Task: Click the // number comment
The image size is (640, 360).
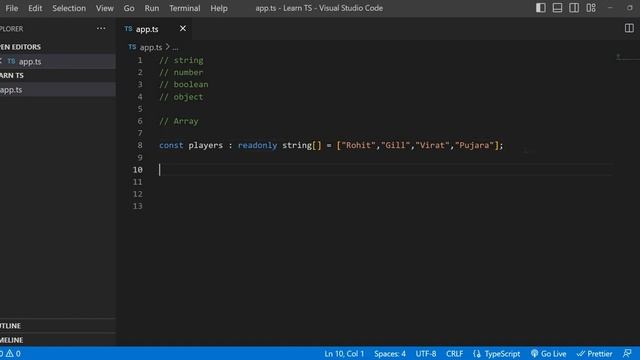Action: [181, 73]
